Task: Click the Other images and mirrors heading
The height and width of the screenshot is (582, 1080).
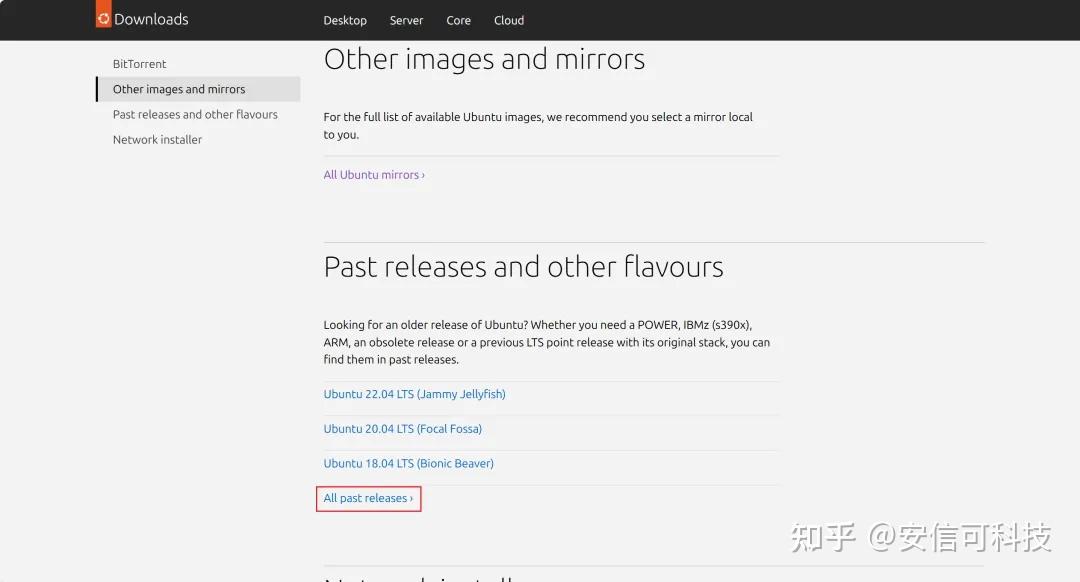Action: point(484,59)
